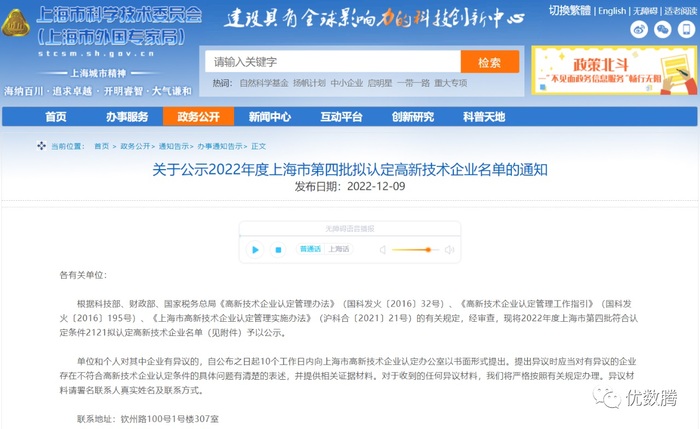Select 普通话 voice option
The image size is (700, 429).
pyautogui.click(x=310, y=249)
